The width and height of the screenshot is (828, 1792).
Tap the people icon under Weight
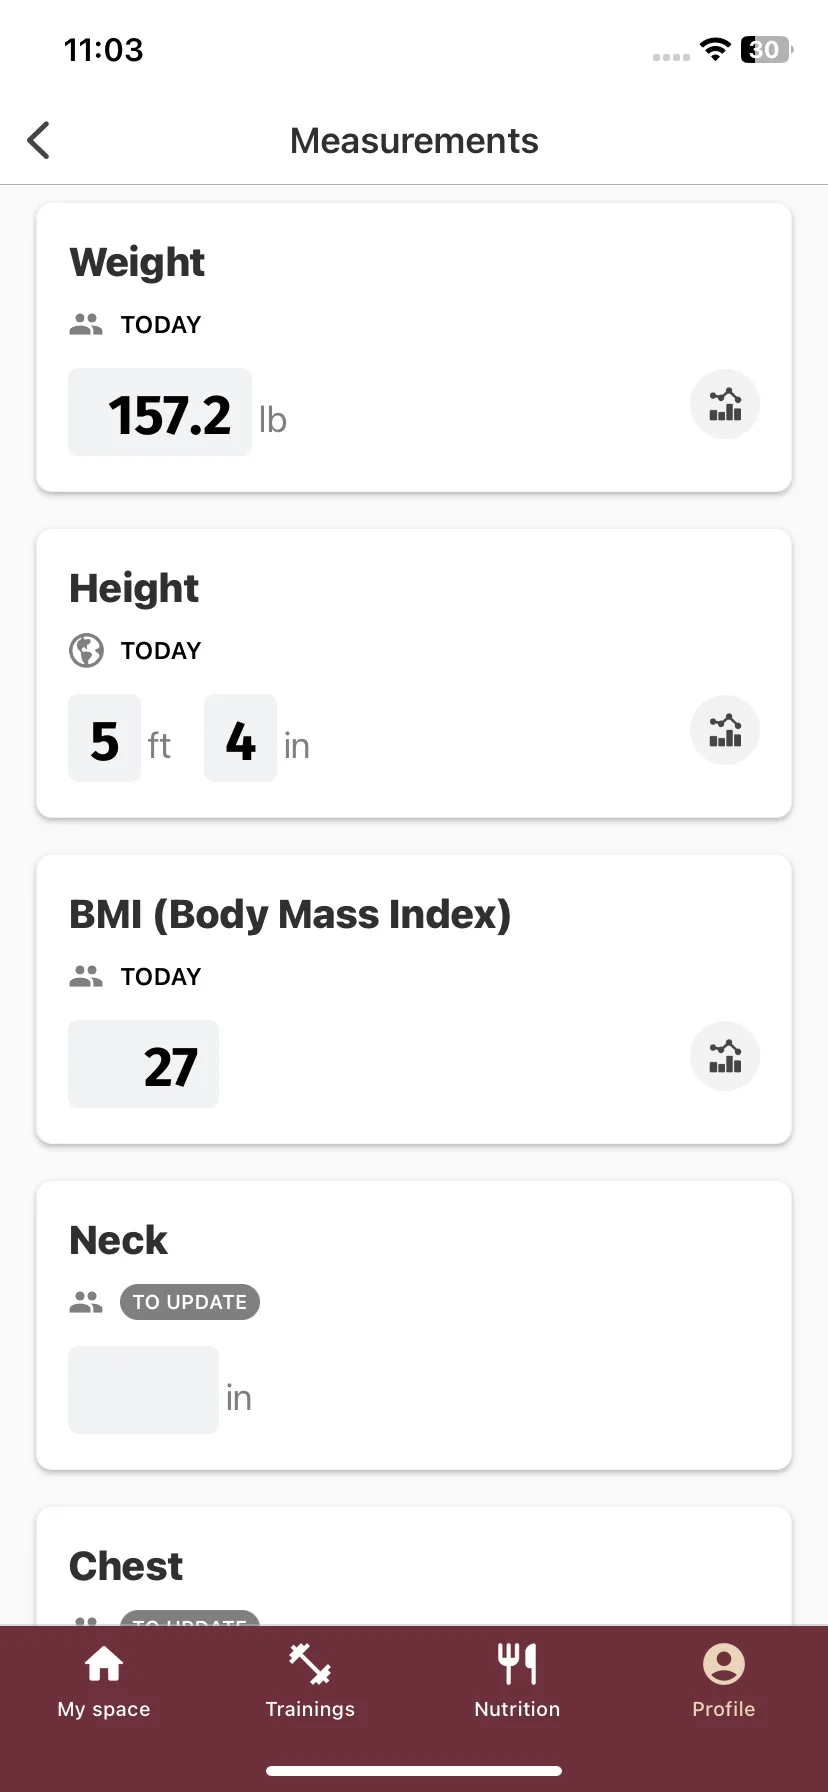click(86, 324)
